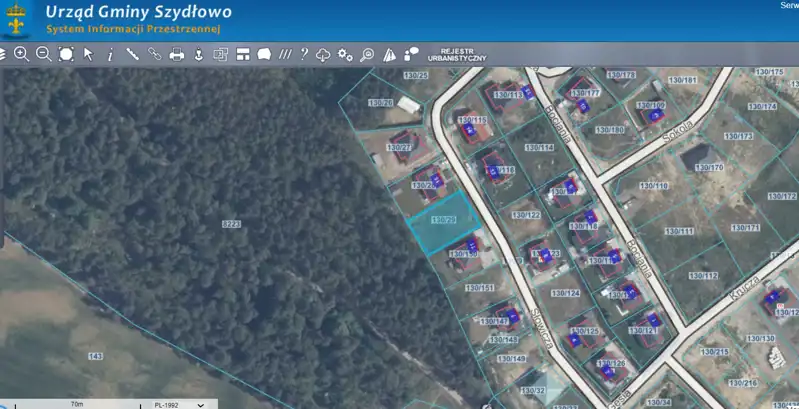The height and width of the screenshot is (409, 799).
Task: Select the info identify tool
Action: click(110, 54)
